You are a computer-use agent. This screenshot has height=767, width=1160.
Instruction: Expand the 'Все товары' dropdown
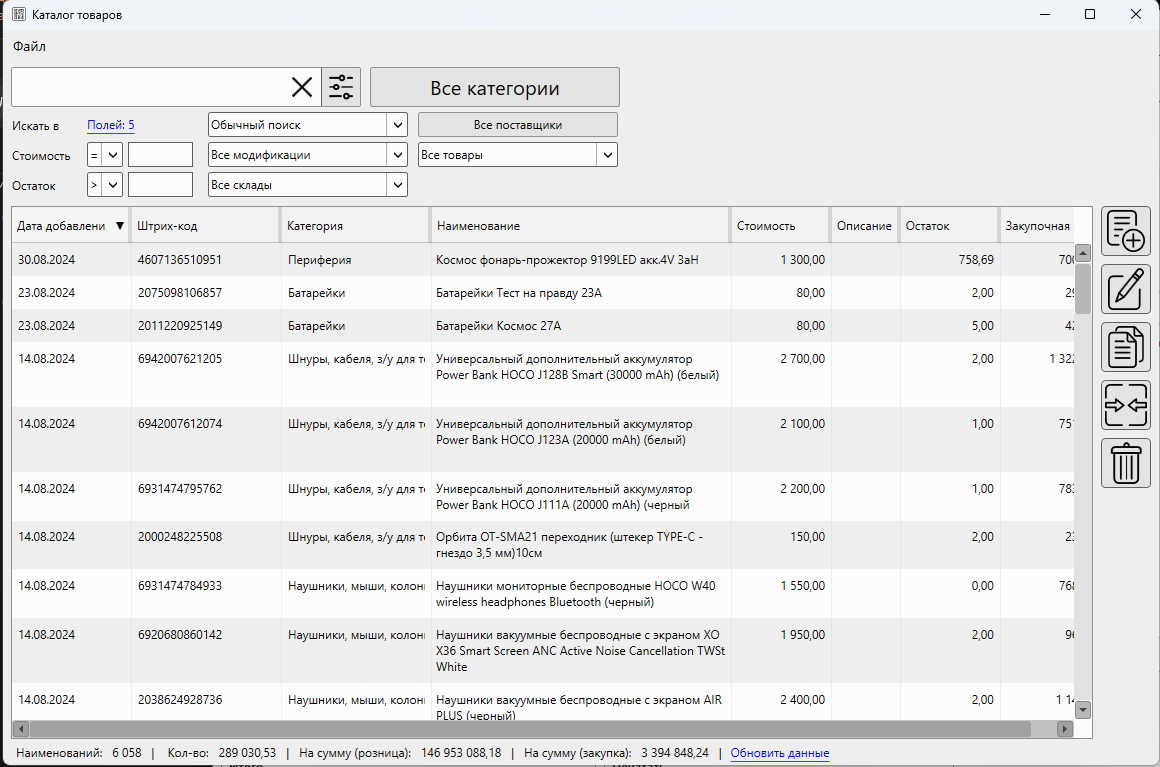click(x=517, y=155)
